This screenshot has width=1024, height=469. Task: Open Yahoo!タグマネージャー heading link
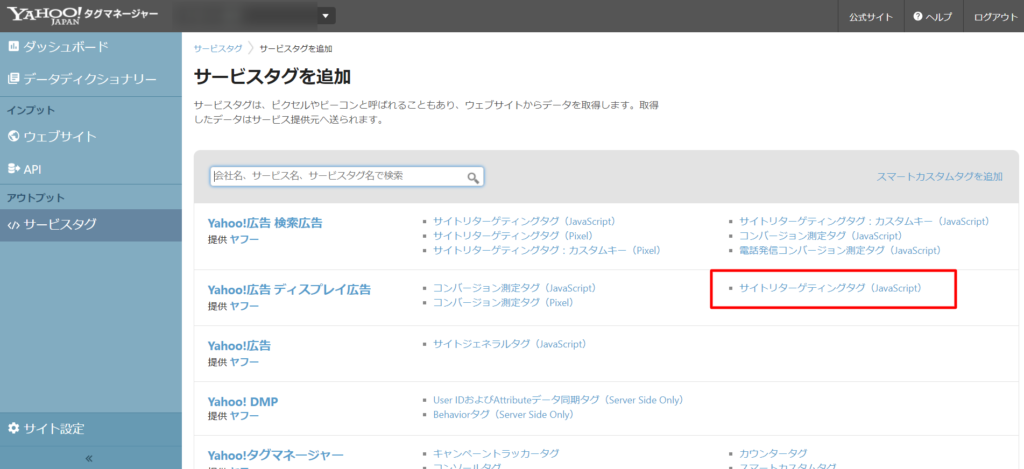tap(276, 455)
